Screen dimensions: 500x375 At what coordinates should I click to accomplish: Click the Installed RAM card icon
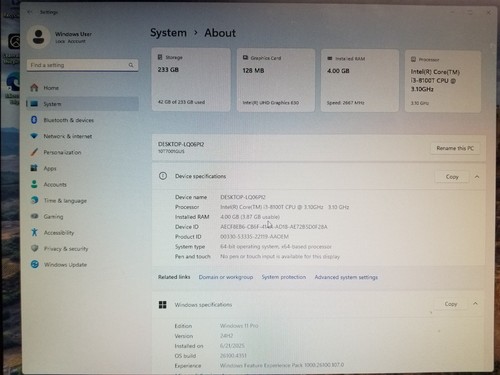pyautogui.click(x=330, y=58)
